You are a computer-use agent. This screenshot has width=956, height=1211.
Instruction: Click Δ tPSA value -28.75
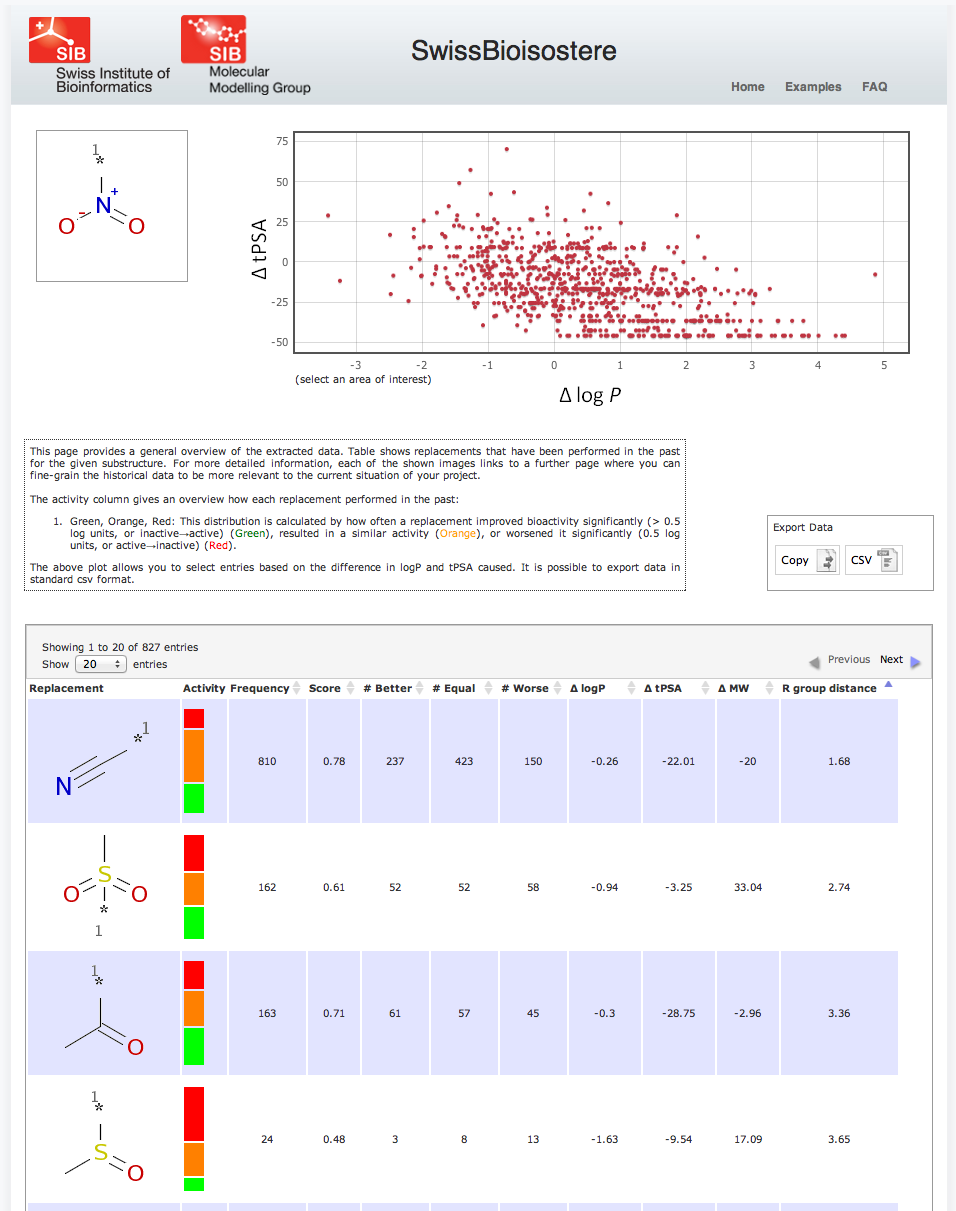[x=678, y=1013]
